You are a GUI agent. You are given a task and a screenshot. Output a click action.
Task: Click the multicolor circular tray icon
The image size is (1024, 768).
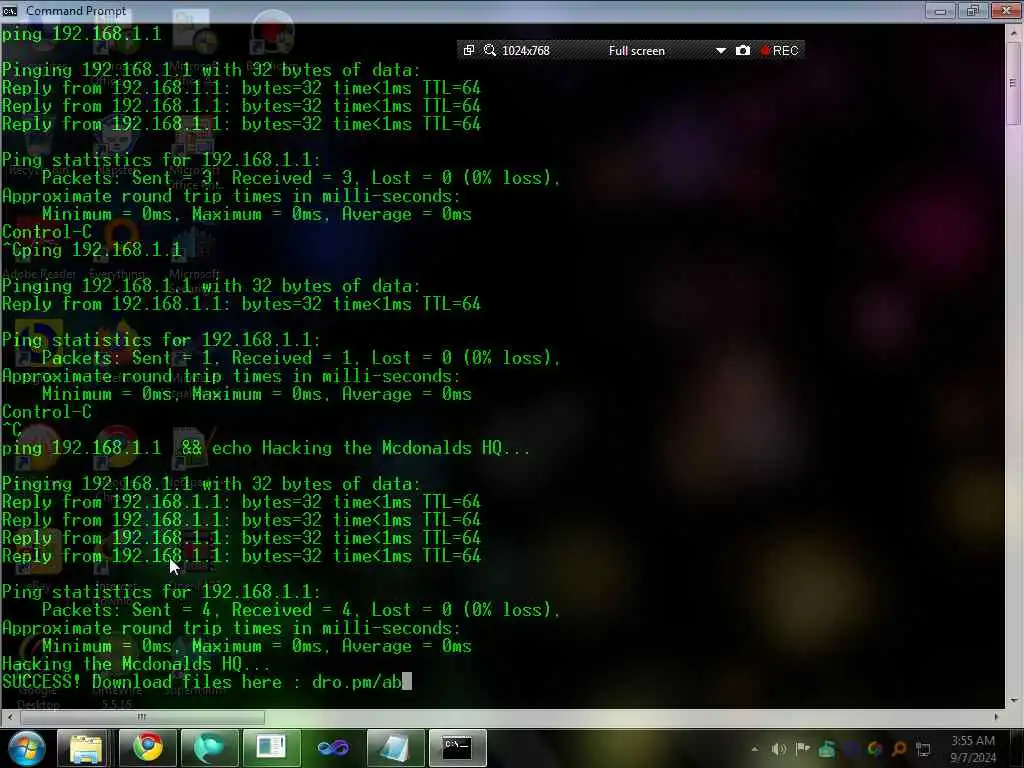pos(875,749)
